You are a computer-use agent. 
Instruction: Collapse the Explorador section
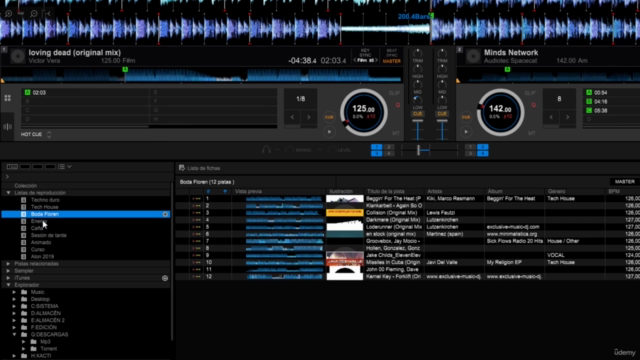(x=9, y=285)
